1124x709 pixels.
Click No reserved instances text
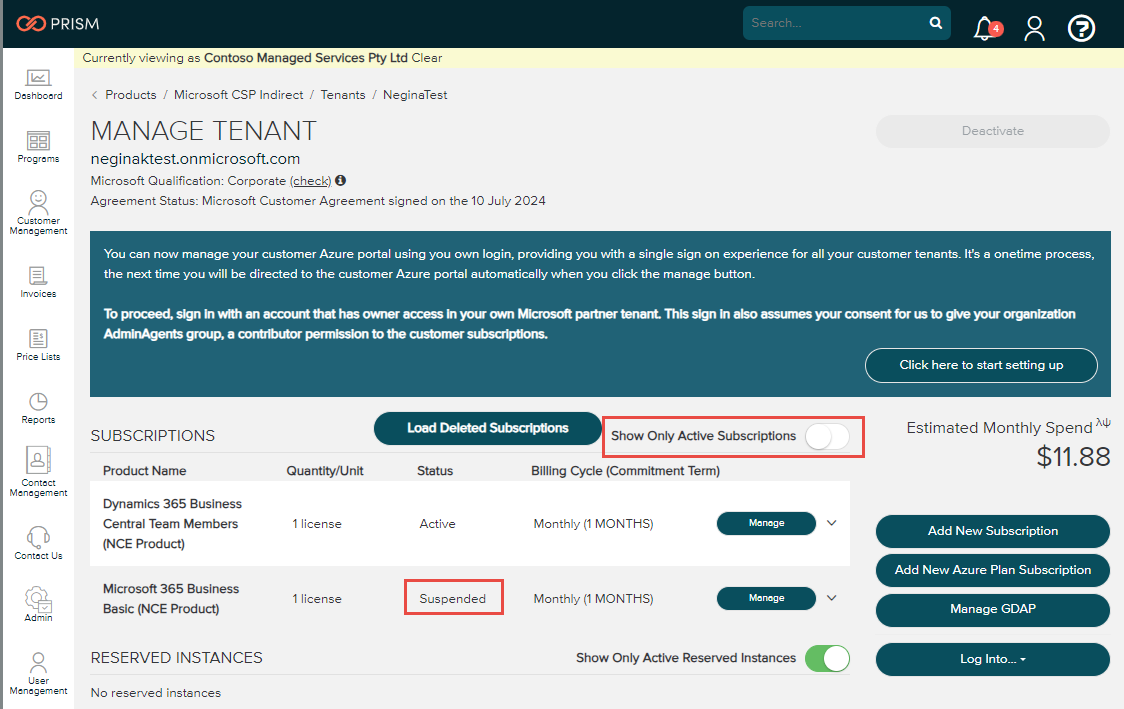(x=156, y=693)
